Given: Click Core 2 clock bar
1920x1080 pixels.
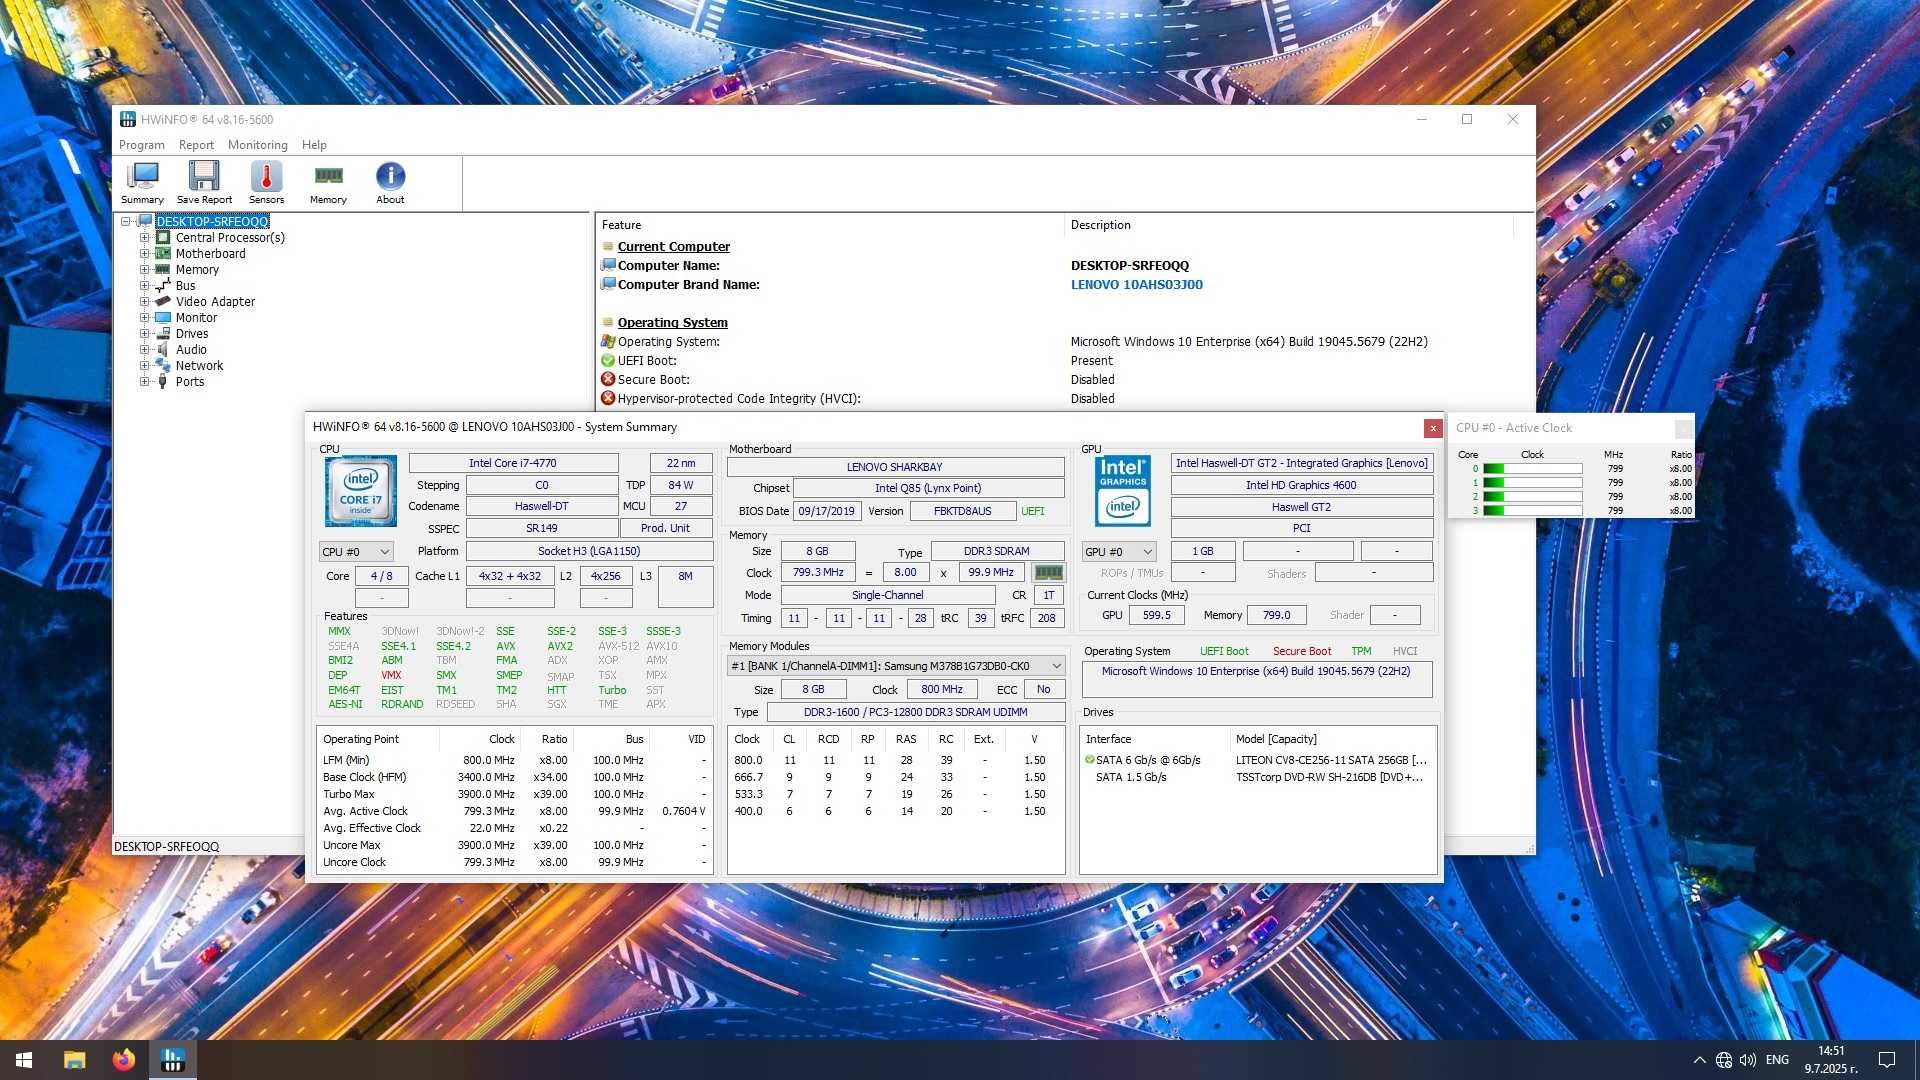Looking at the screenshot, I should pyautogui.click(x=1532, y=497).
